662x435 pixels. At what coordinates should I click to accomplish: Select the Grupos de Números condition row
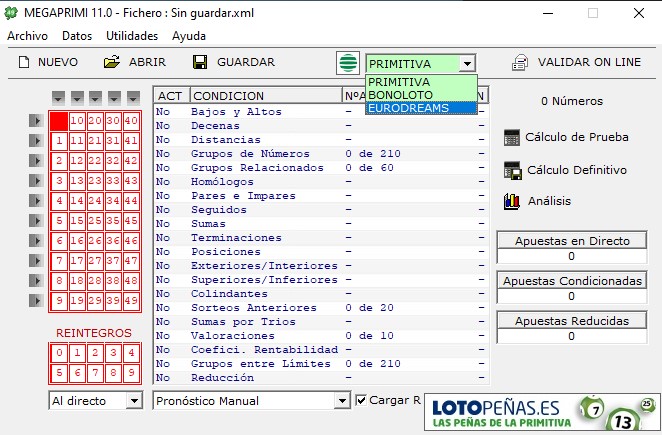click(321, 154)
